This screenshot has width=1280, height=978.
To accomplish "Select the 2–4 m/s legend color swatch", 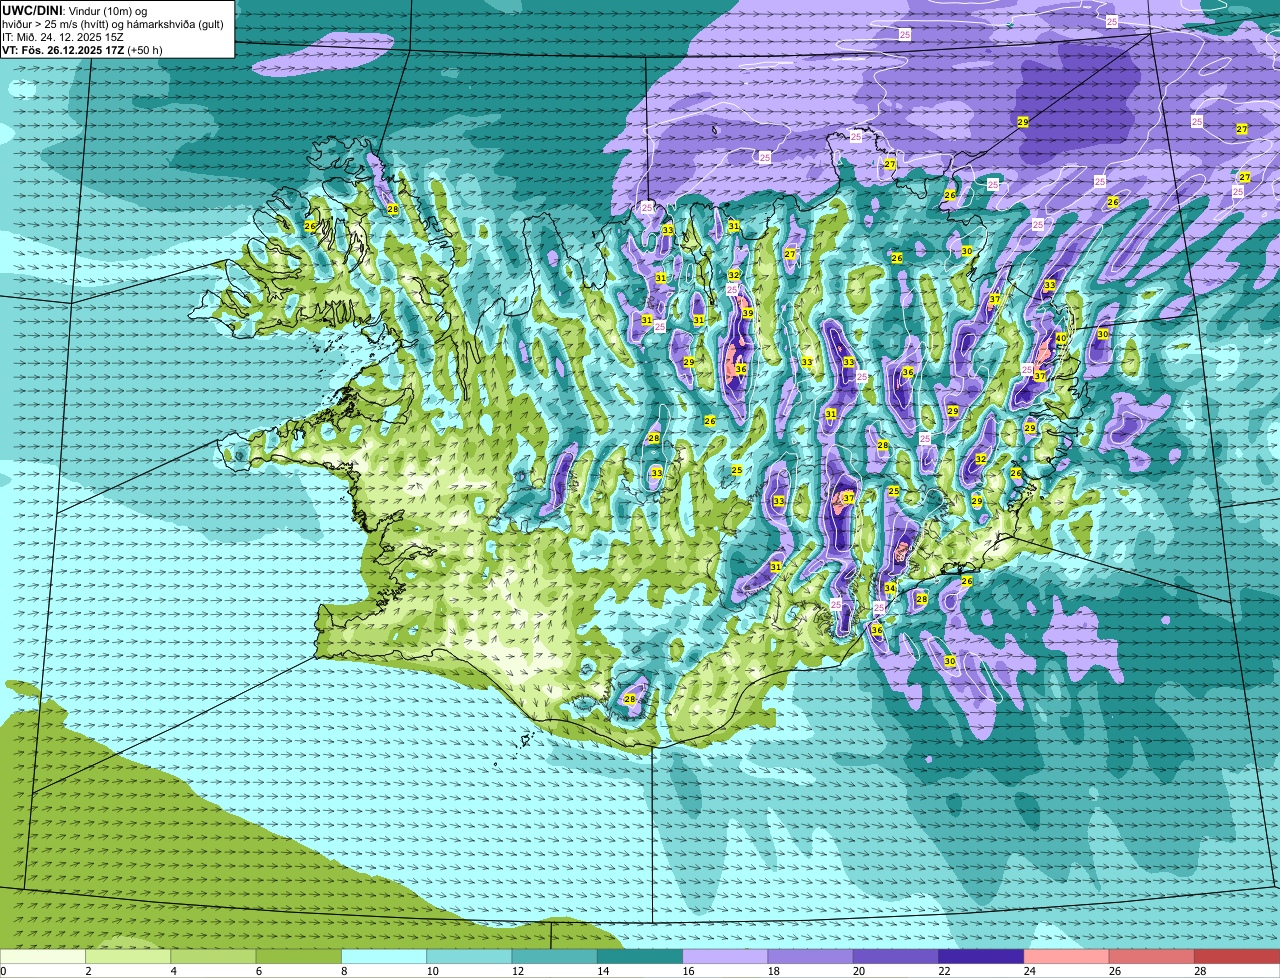I will coord(128,957).
